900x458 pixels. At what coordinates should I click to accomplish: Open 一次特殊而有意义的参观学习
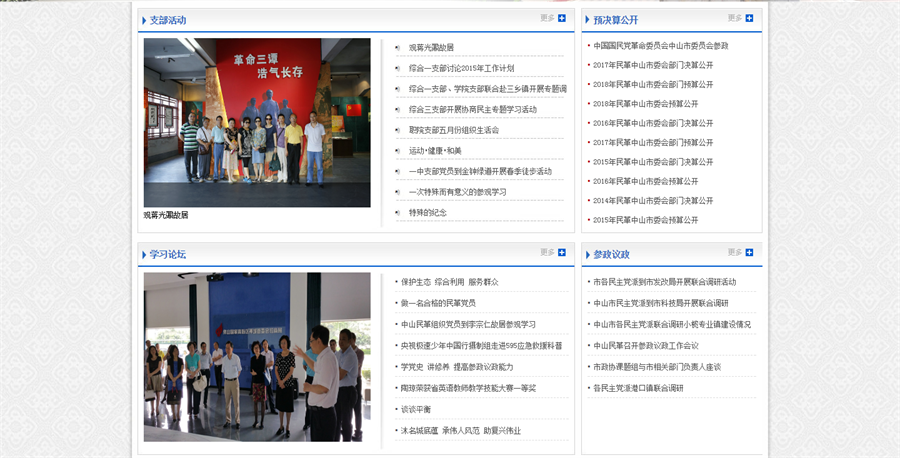coord(457,192)
